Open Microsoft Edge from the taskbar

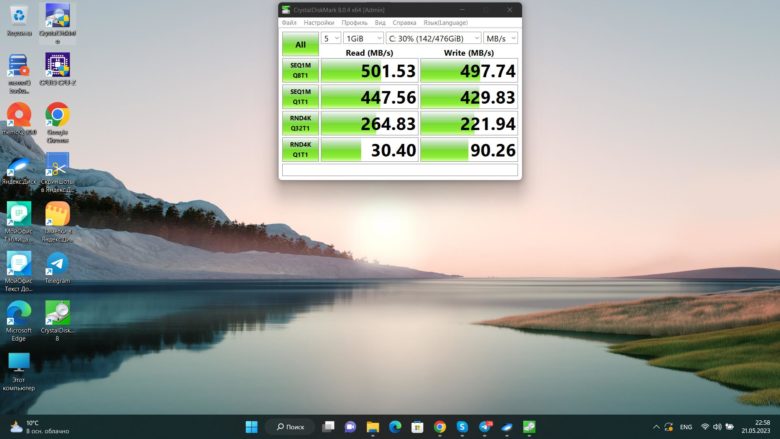(395, 427)
